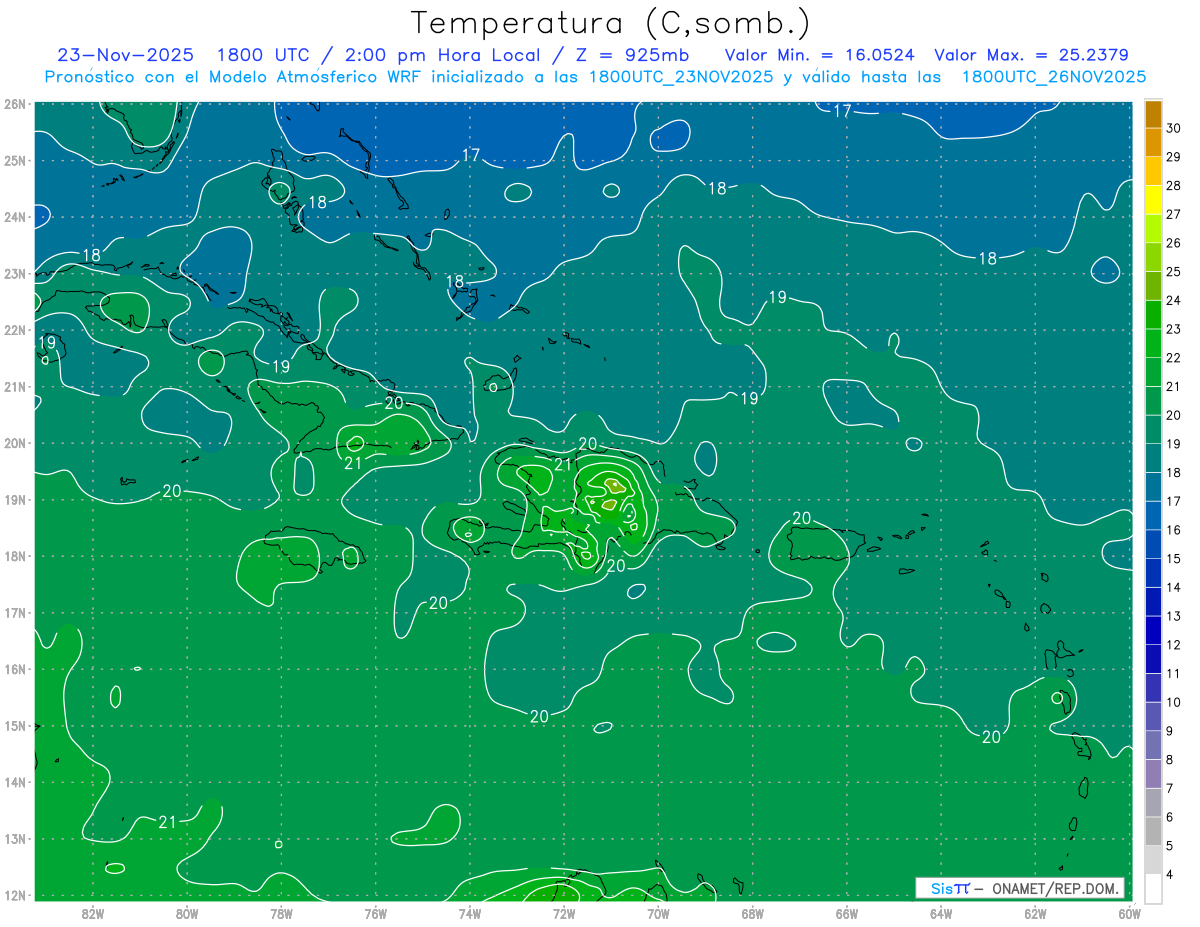Viewport: 1200px width, 927px height.
Task: Click the 12N latitude axis label
Action: 15,895
